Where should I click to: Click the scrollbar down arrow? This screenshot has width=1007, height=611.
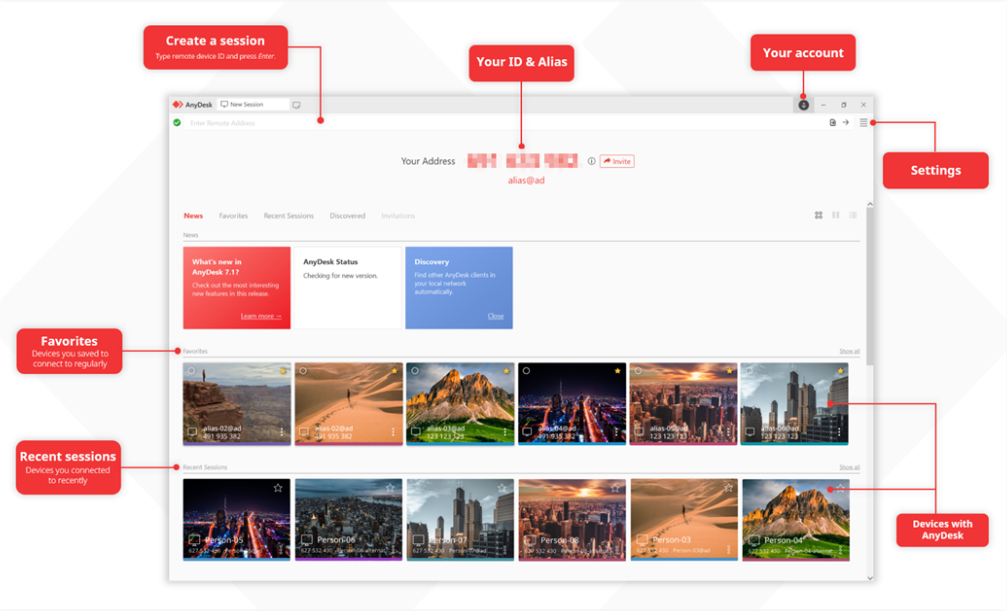(870, 578)
